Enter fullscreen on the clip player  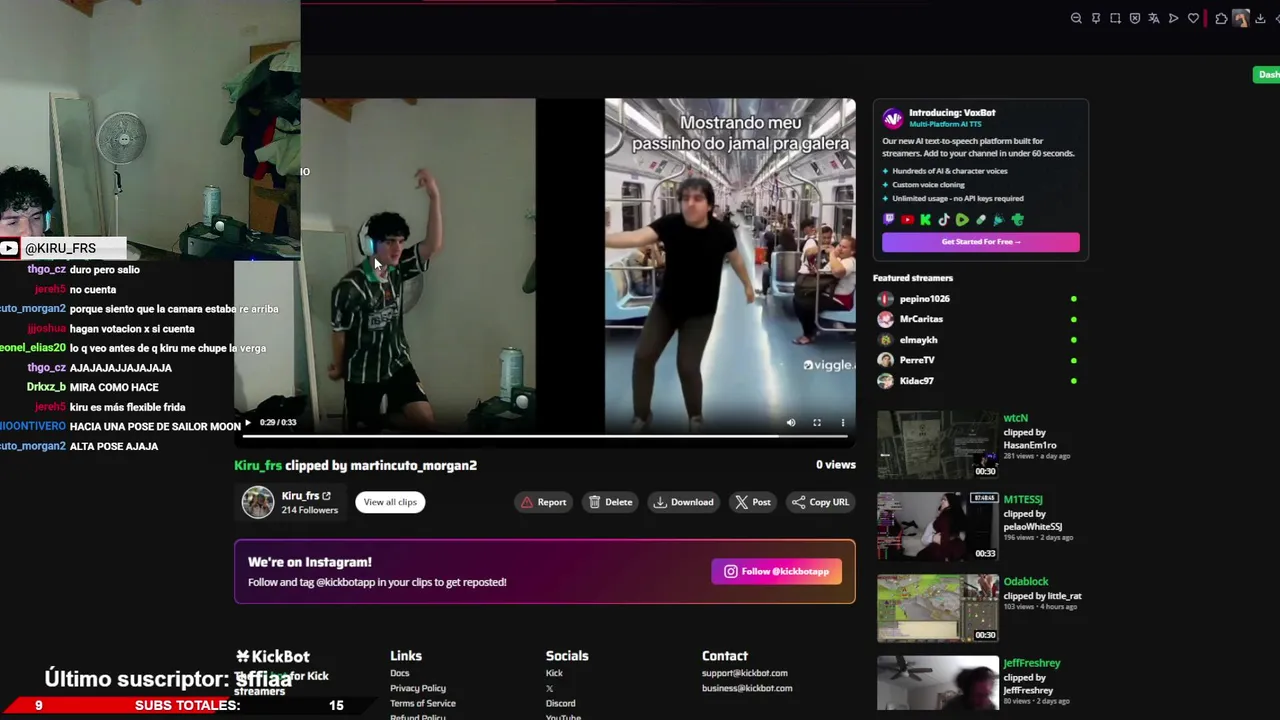click(x=817, y=423)
